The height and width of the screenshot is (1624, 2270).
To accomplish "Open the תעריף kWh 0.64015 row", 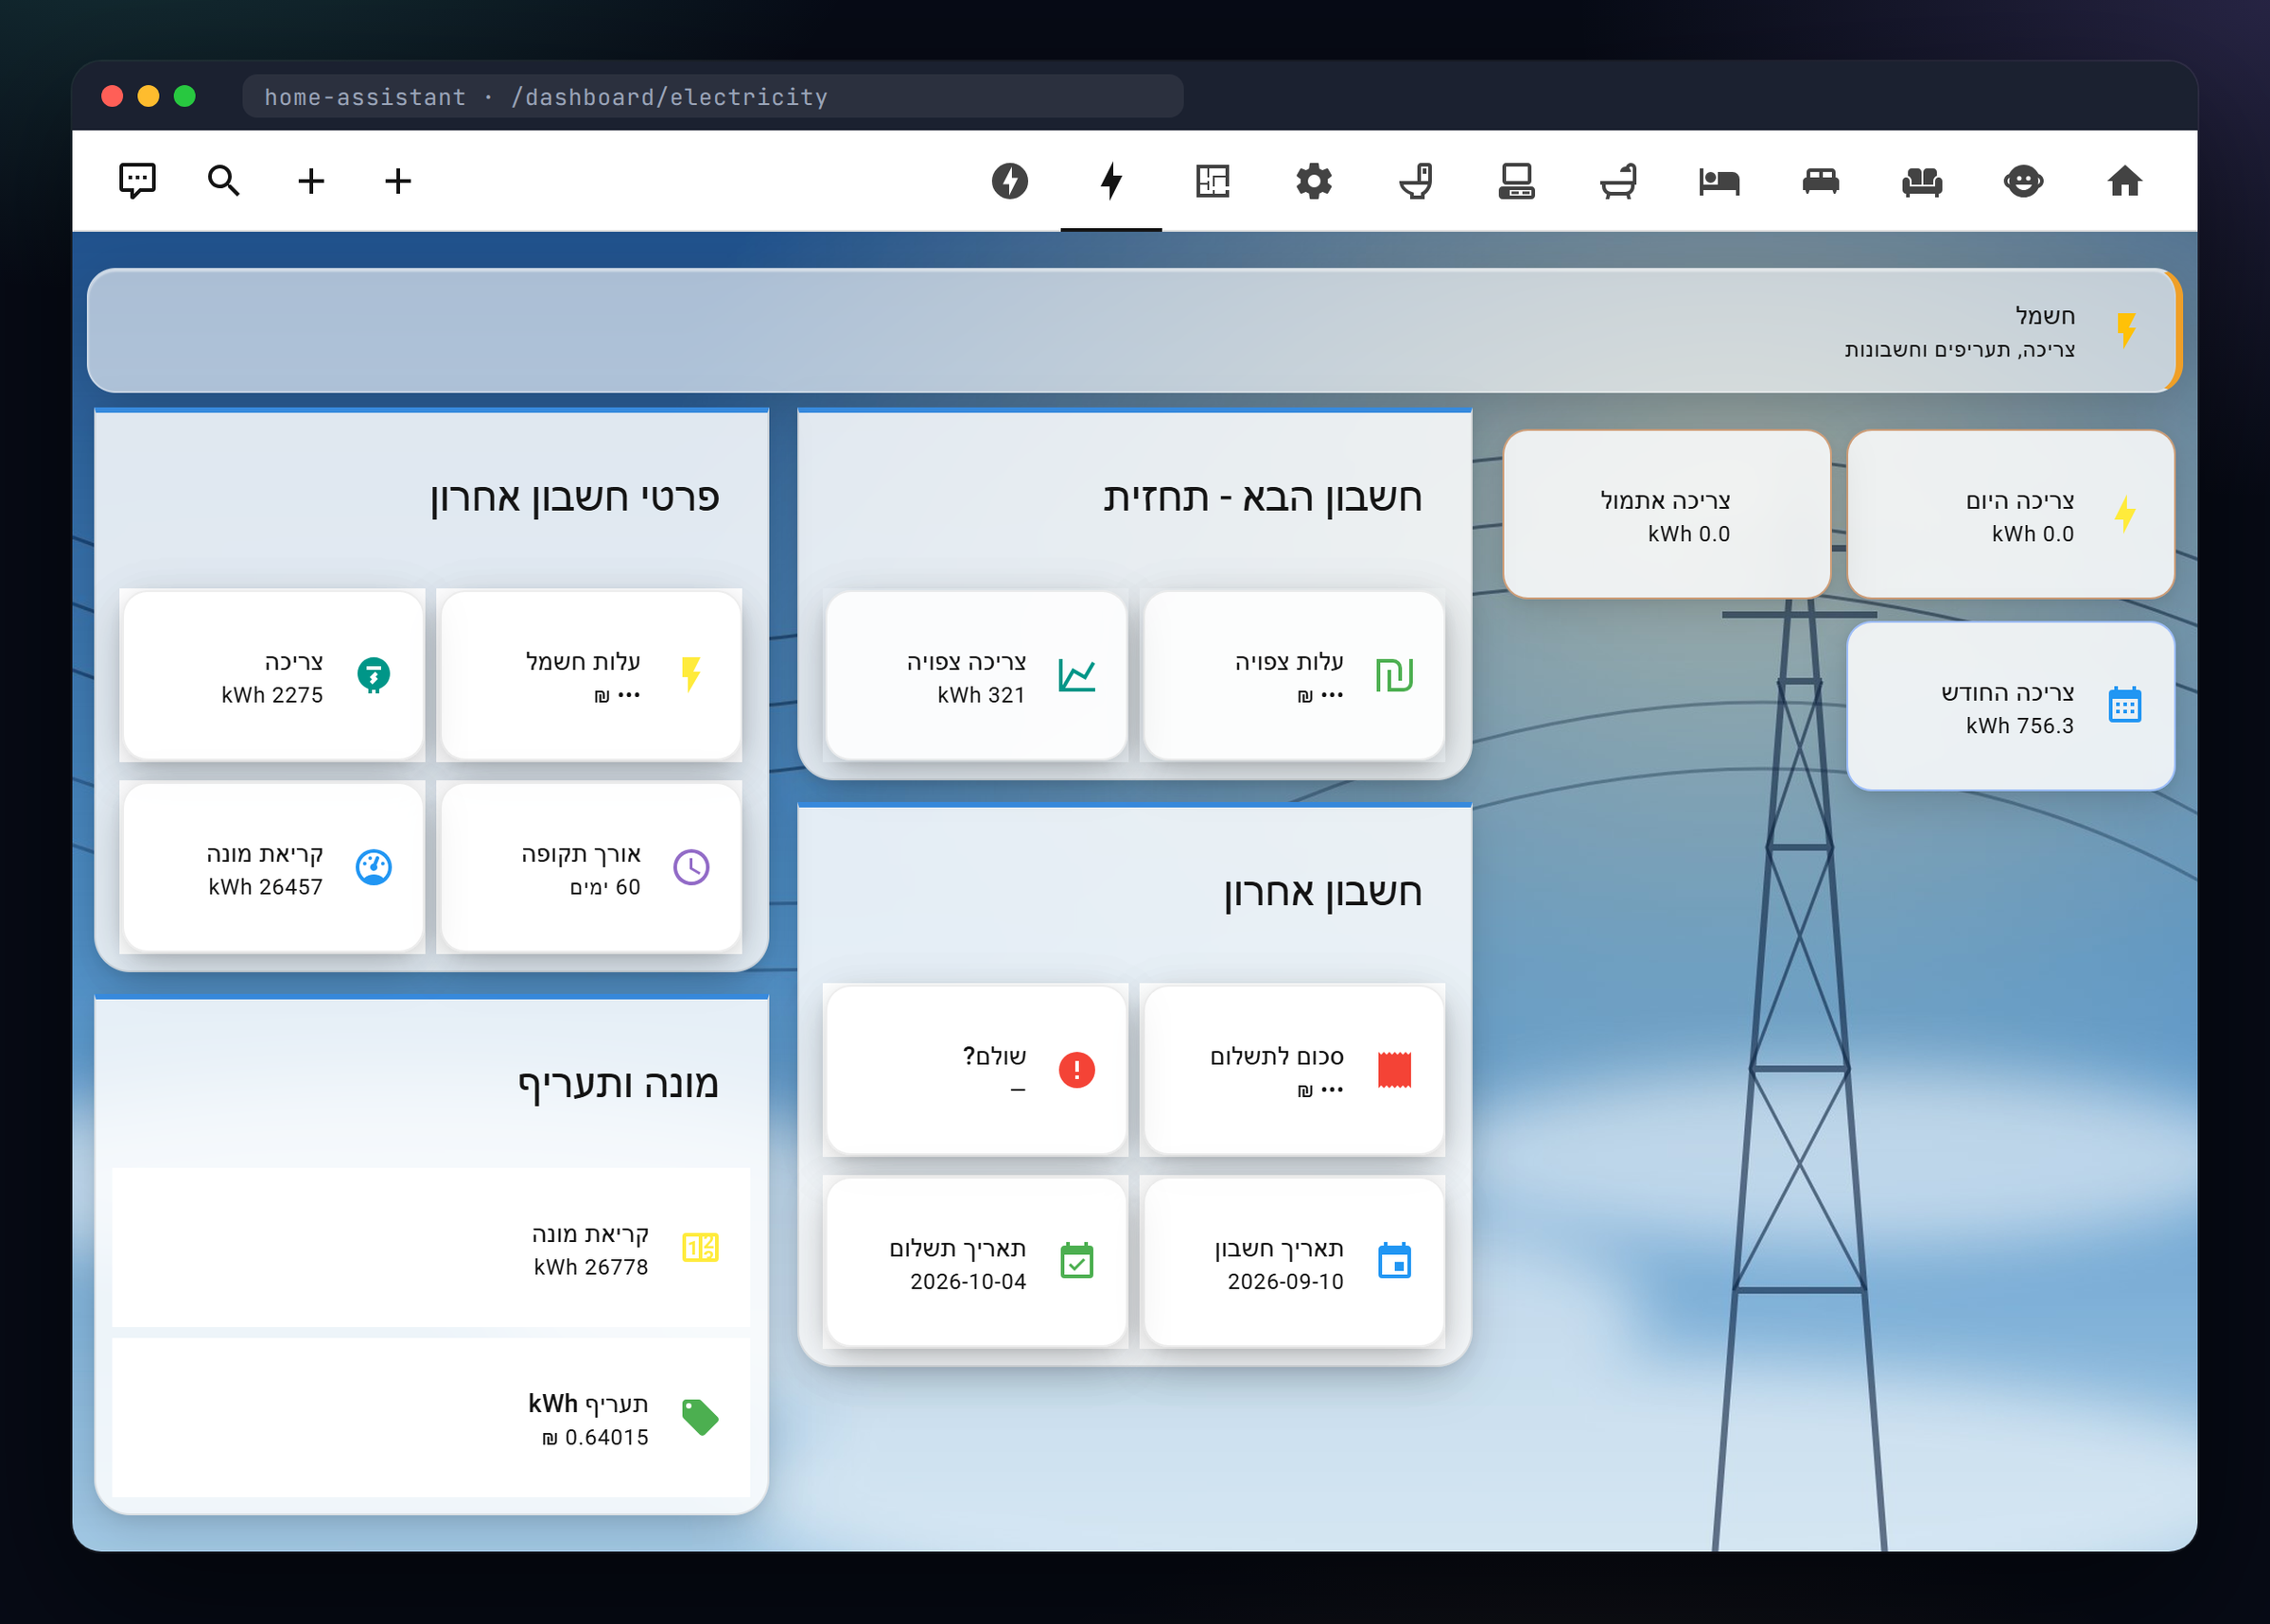I will [x=431, y=1418].
